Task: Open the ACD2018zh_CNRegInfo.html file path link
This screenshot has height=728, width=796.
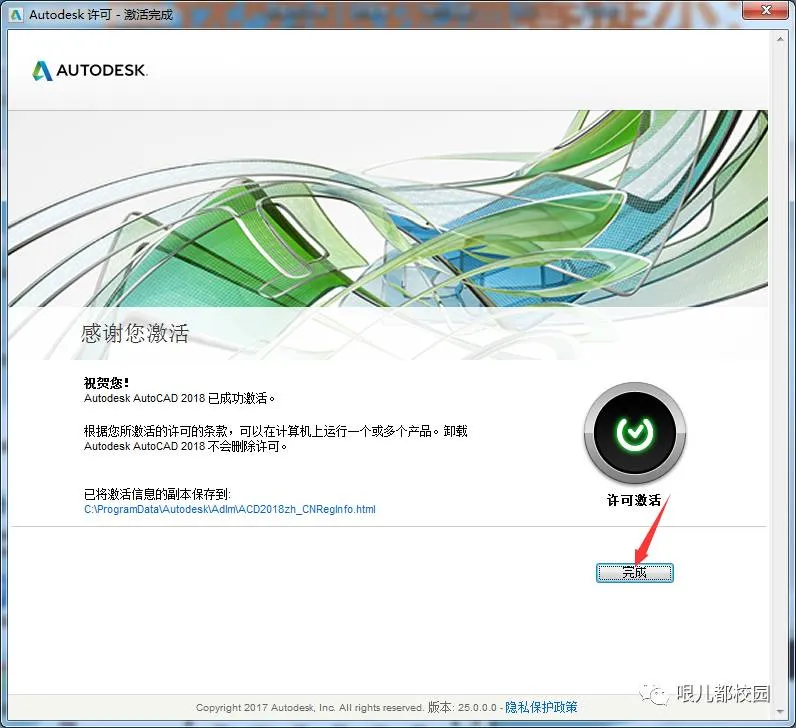Action: point(229,509)
